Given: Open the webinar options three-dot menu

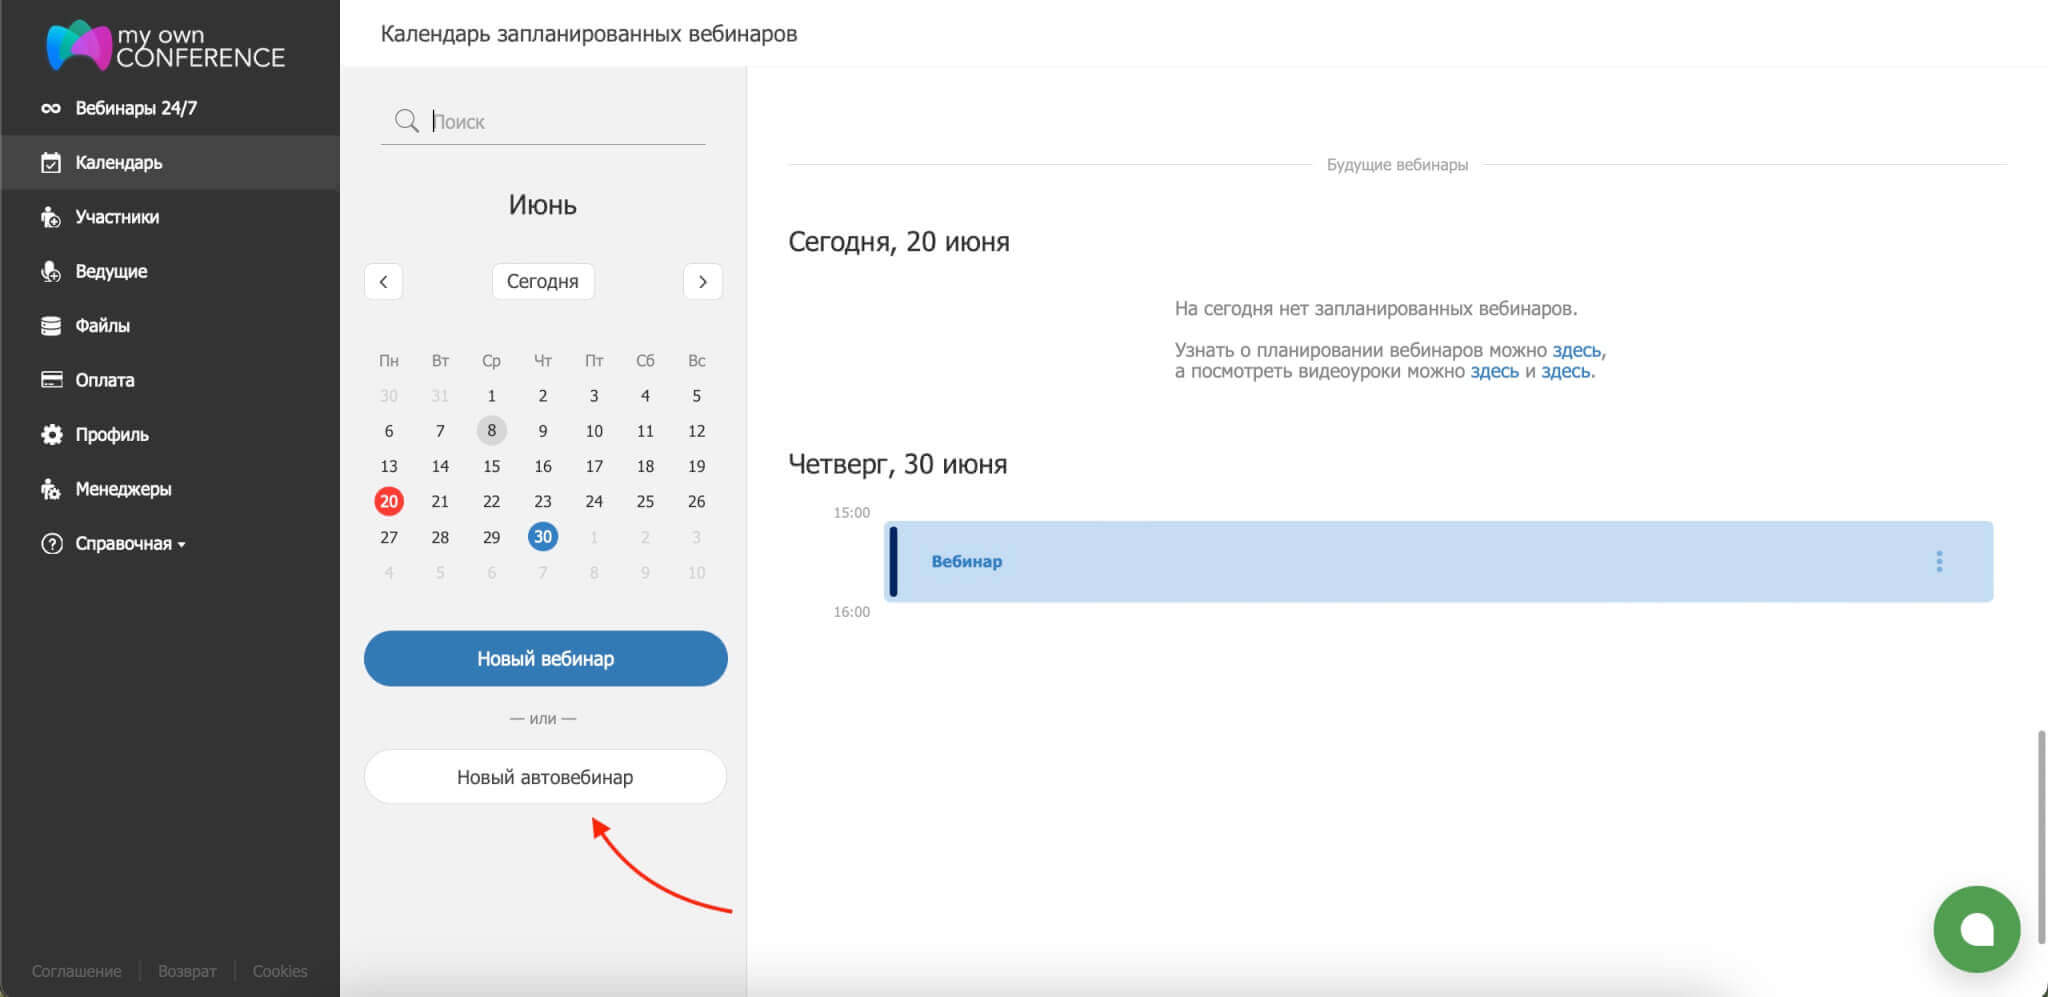Looking at the screenshot, I should click(1940, 561).
